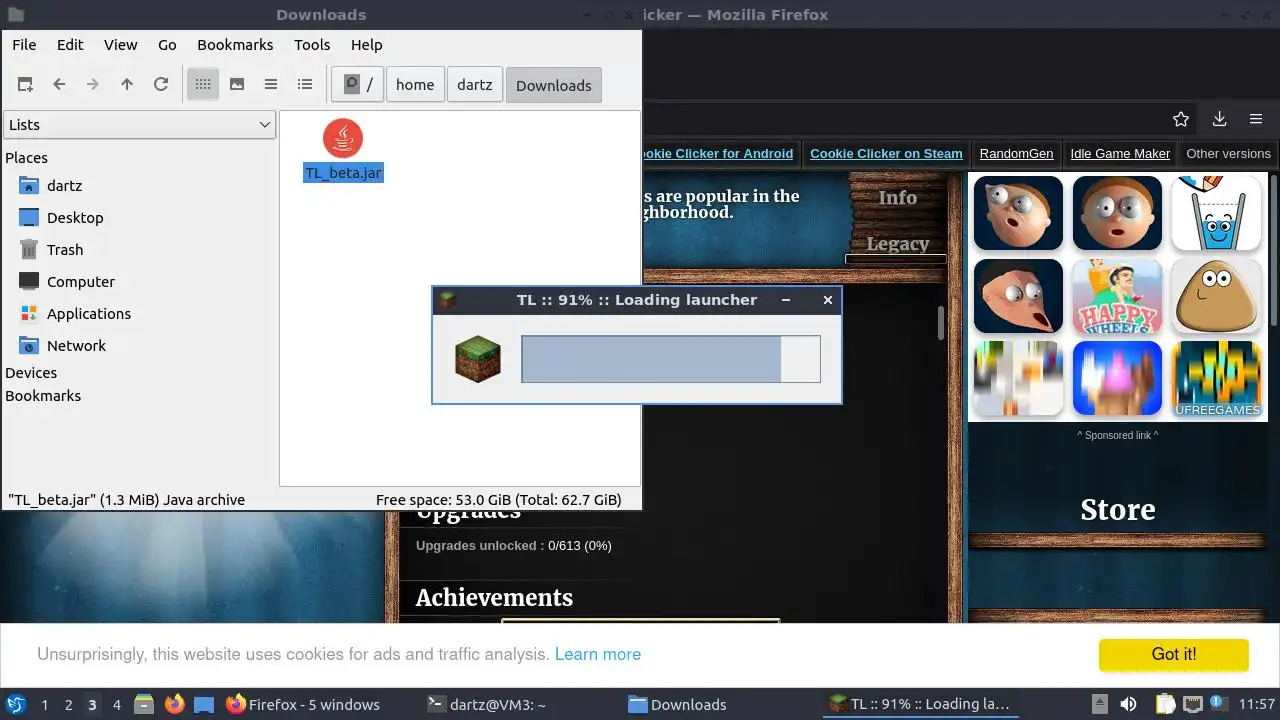Open Firefox hamburger menu

pyautogui.click(x=1256, y=119)
